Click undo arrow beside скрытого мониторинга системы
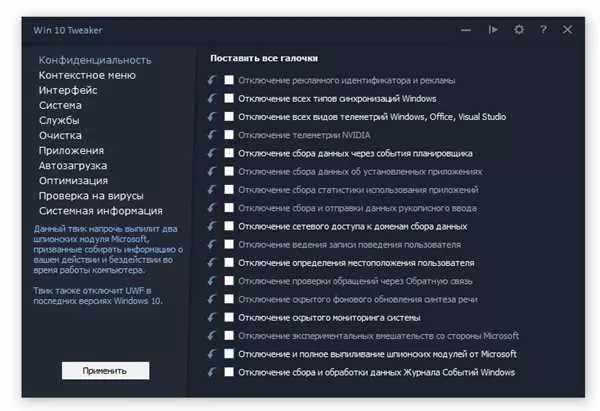Image resolution: width=600 pixels, height=411 pixels. coord(212,317)
